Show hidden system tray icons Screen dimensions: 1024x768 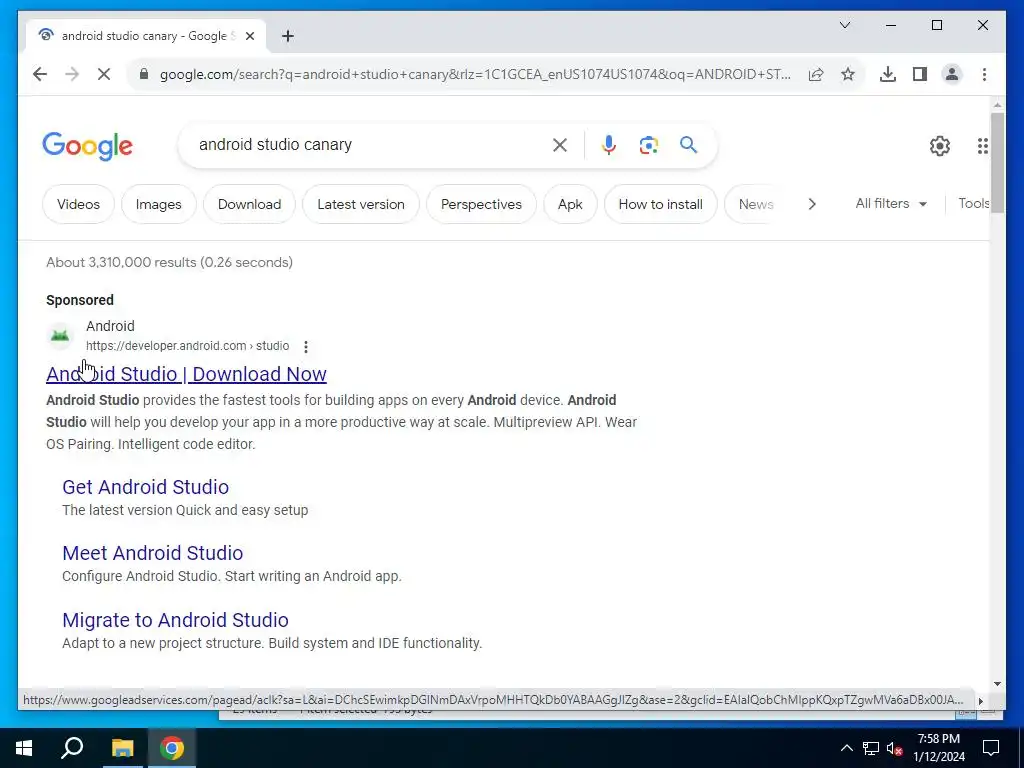tap(846, 748)
